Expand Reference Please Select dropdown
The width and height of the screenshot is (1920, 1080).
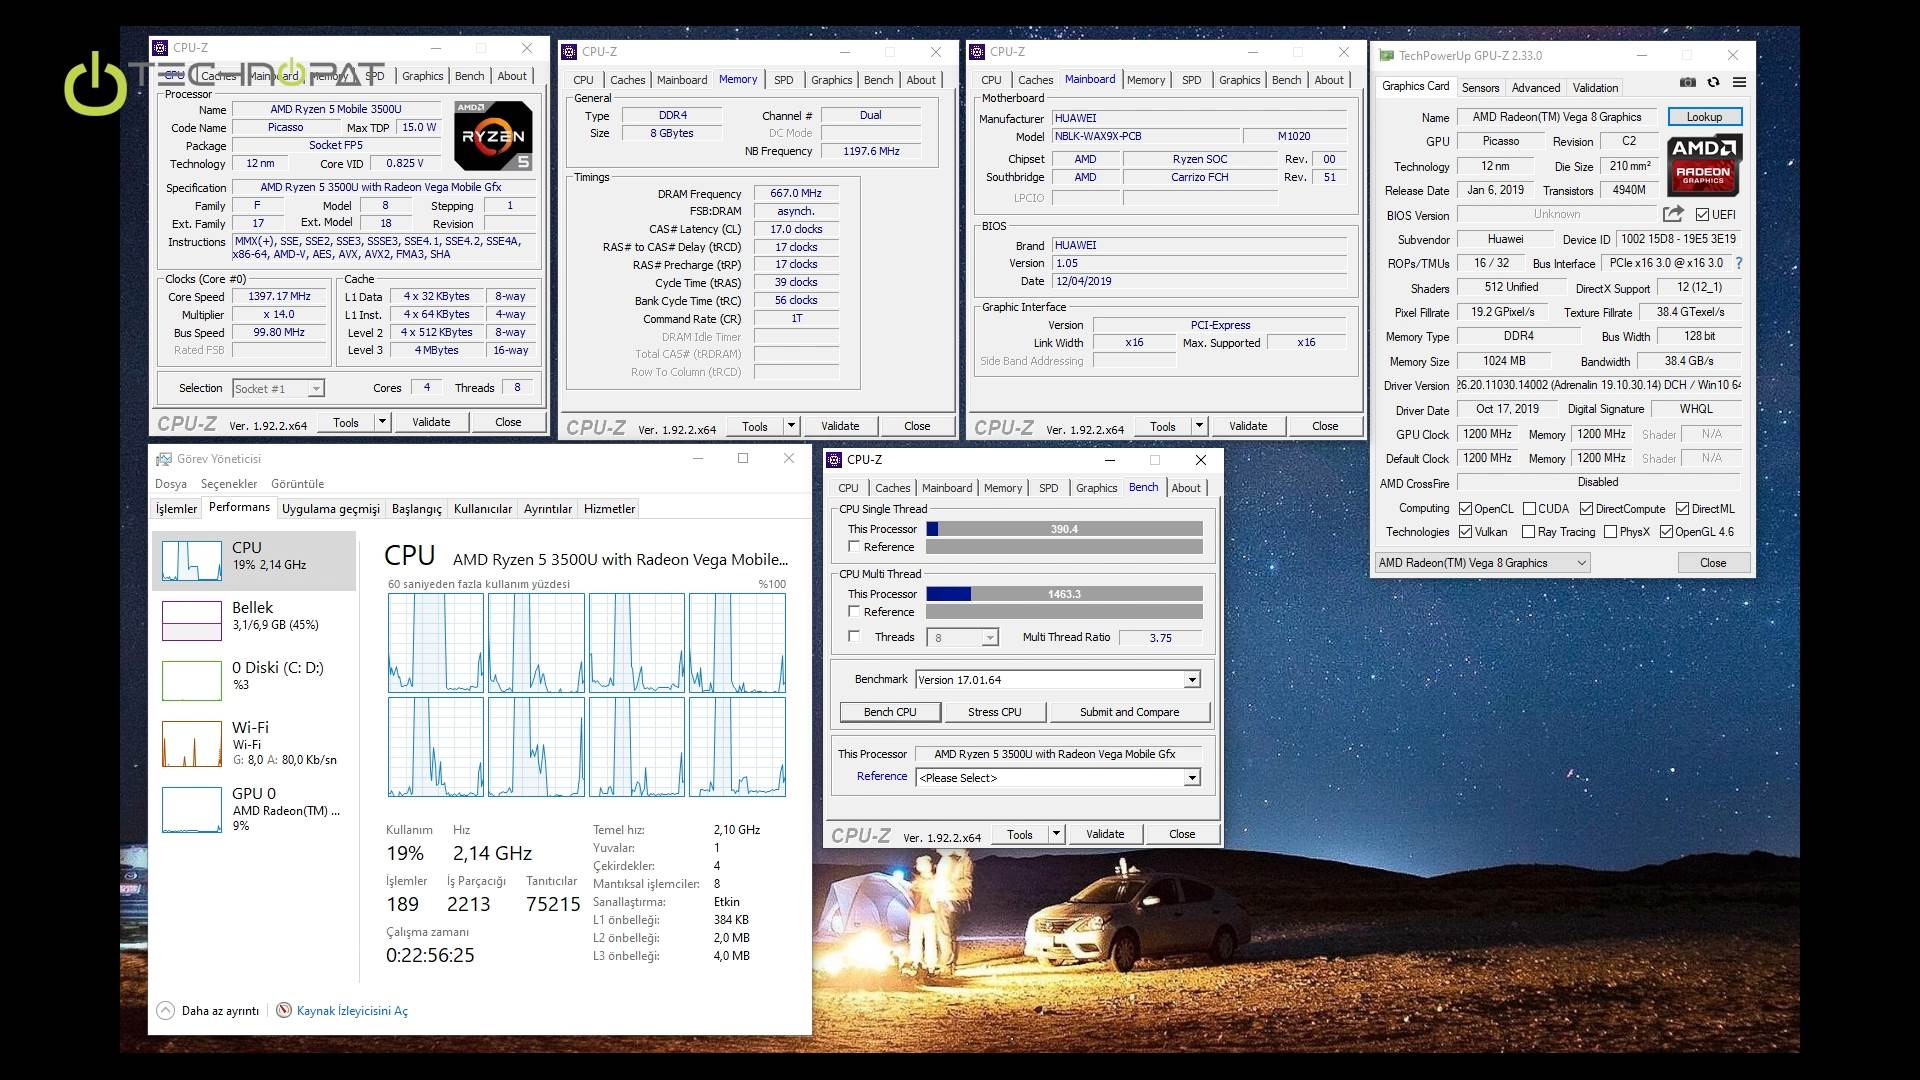(1192, 778)
